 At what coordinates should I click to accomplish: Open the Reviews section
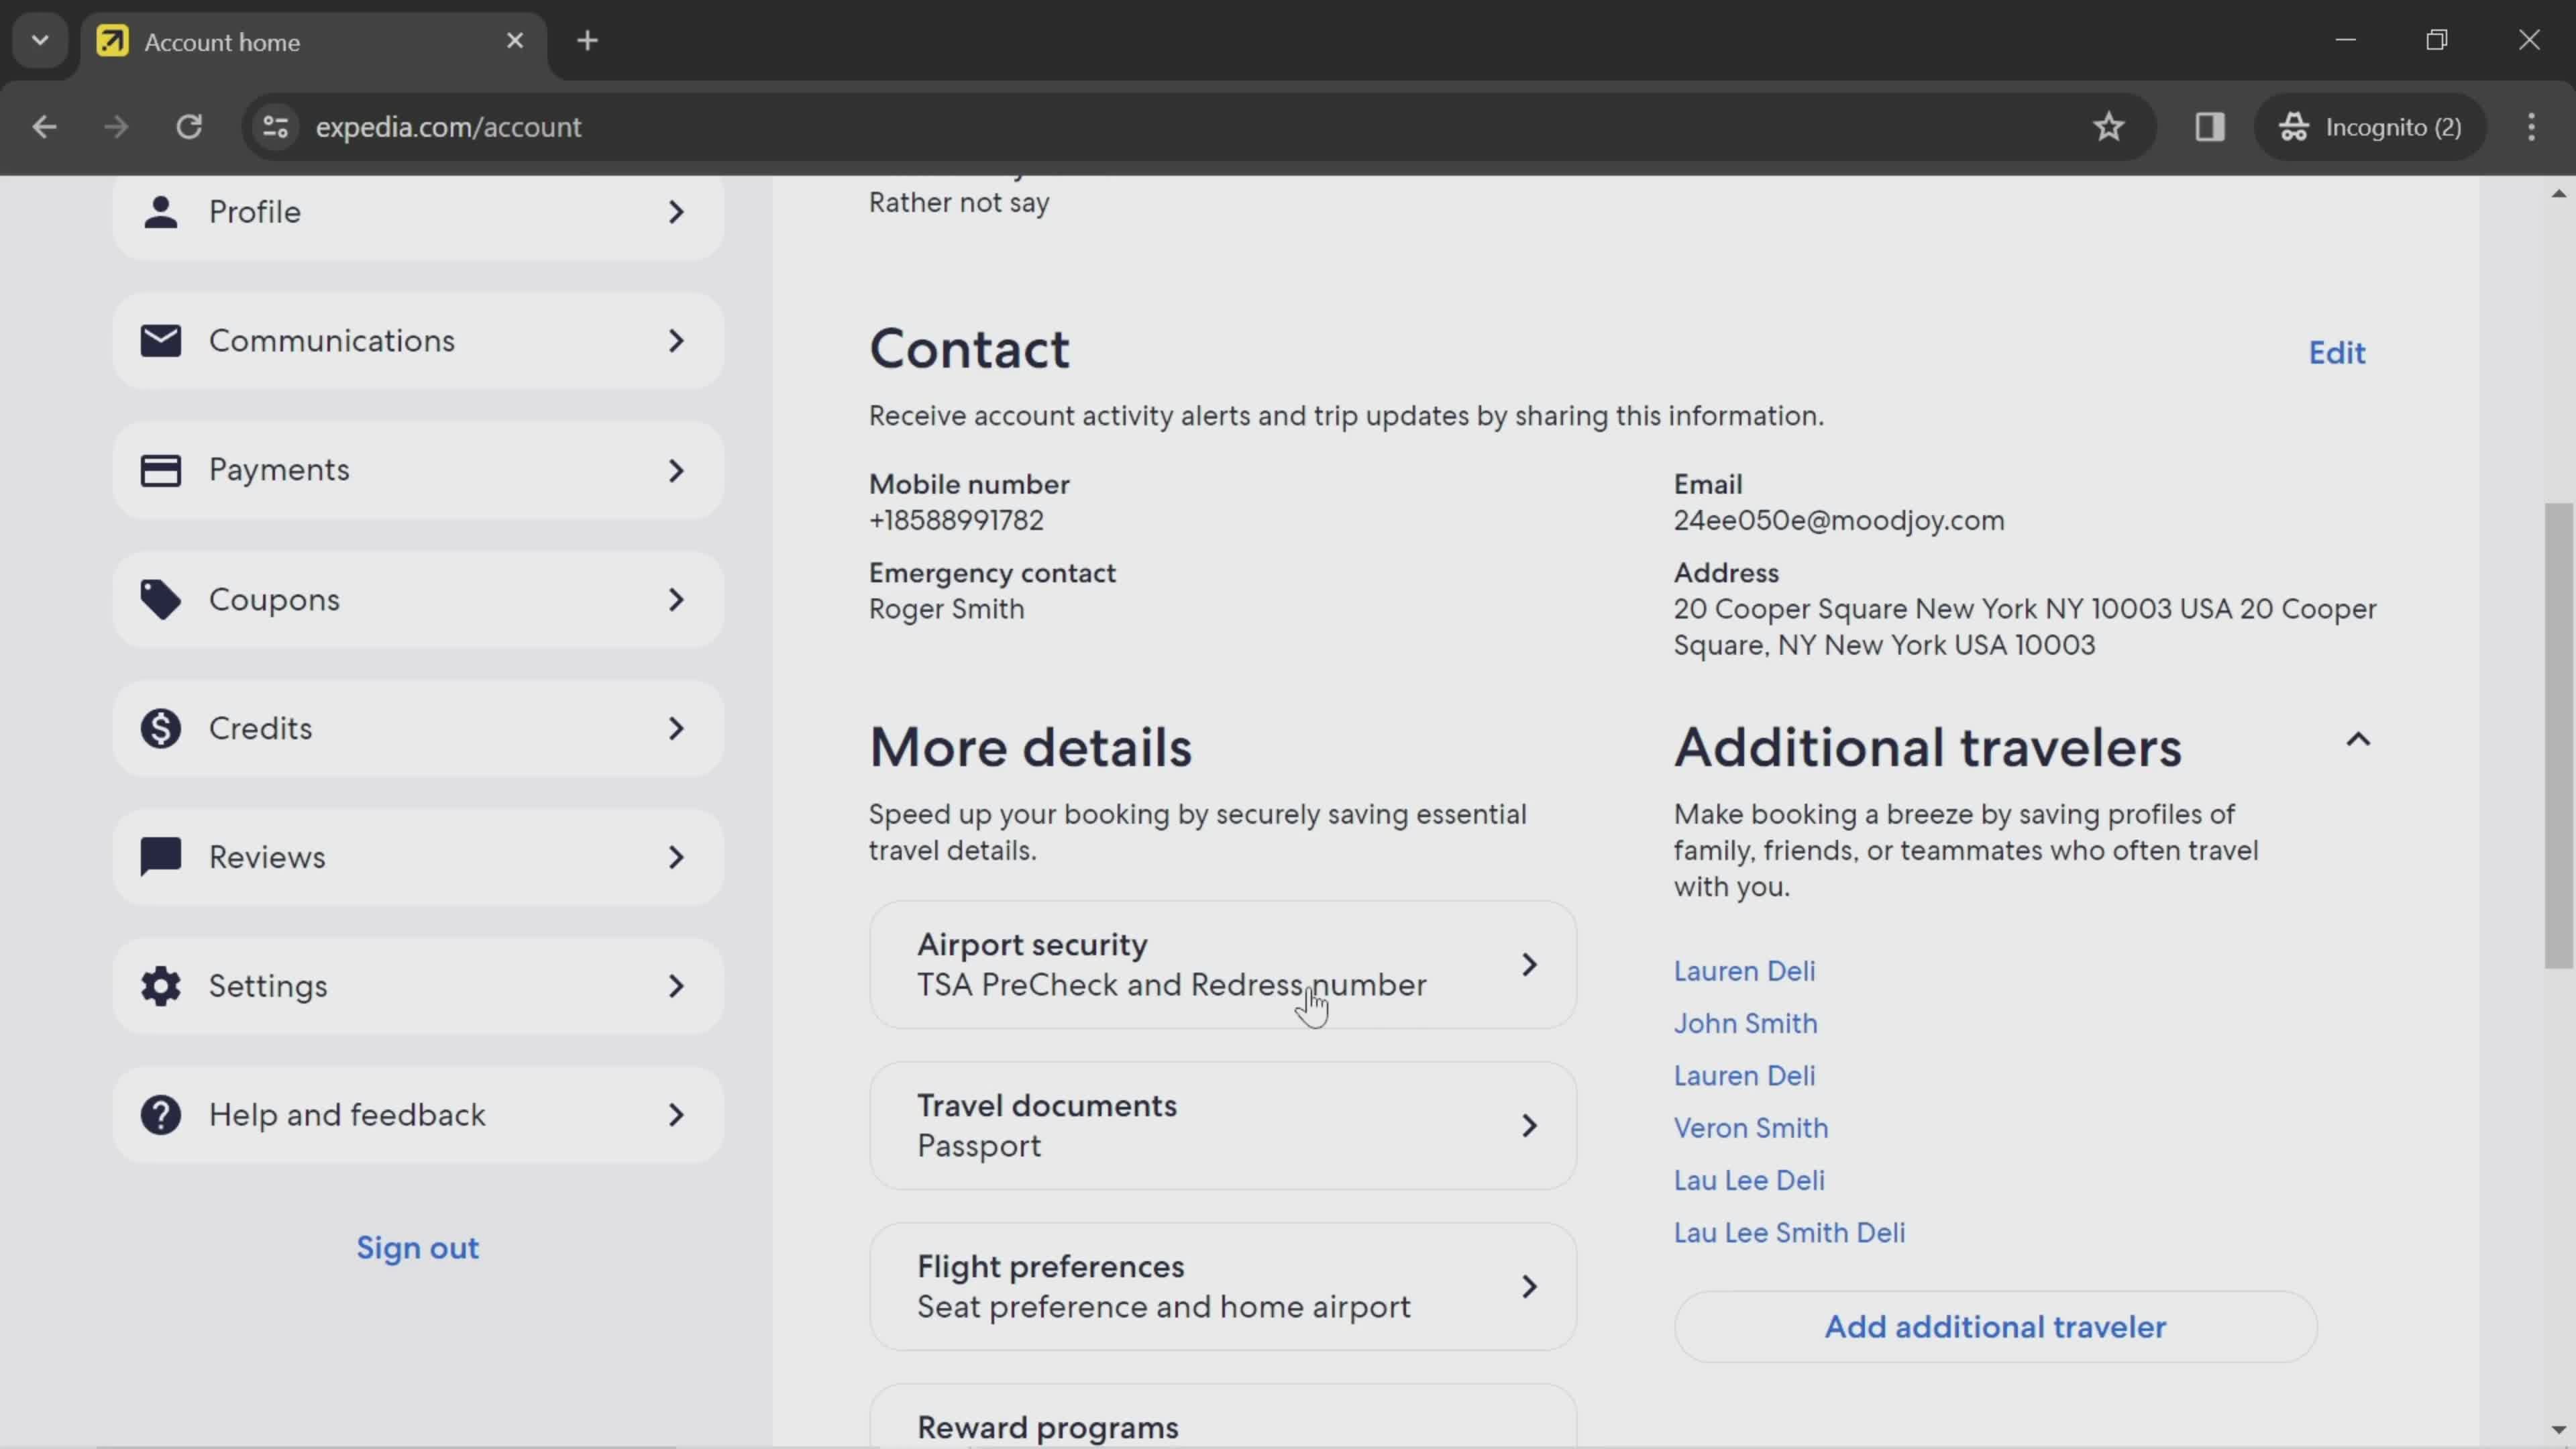[417, 856]
